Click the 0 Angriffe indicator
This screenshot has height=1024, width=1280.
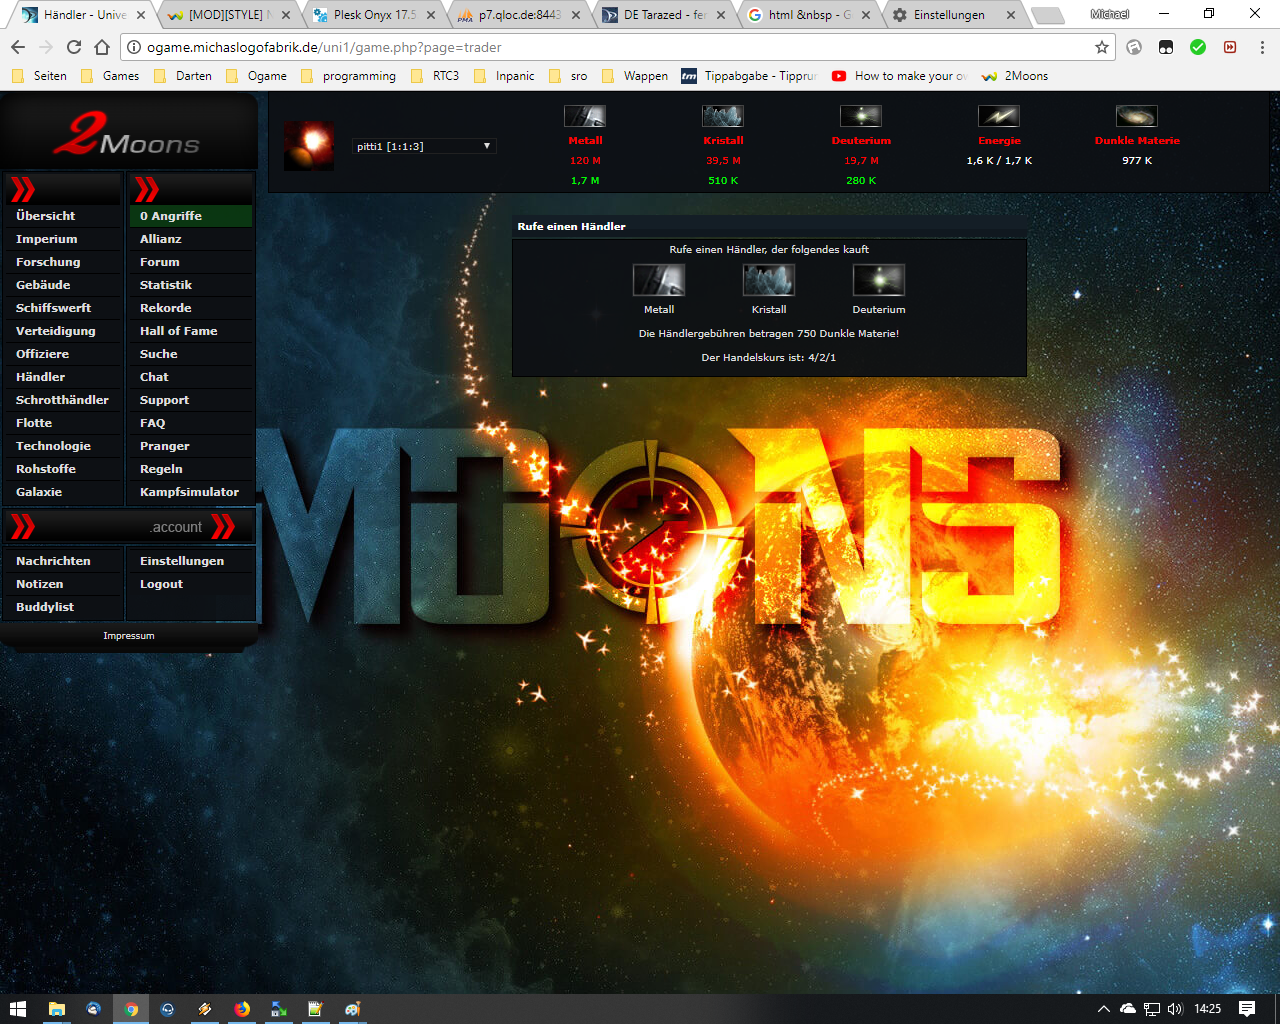click(x=190, y=216)
